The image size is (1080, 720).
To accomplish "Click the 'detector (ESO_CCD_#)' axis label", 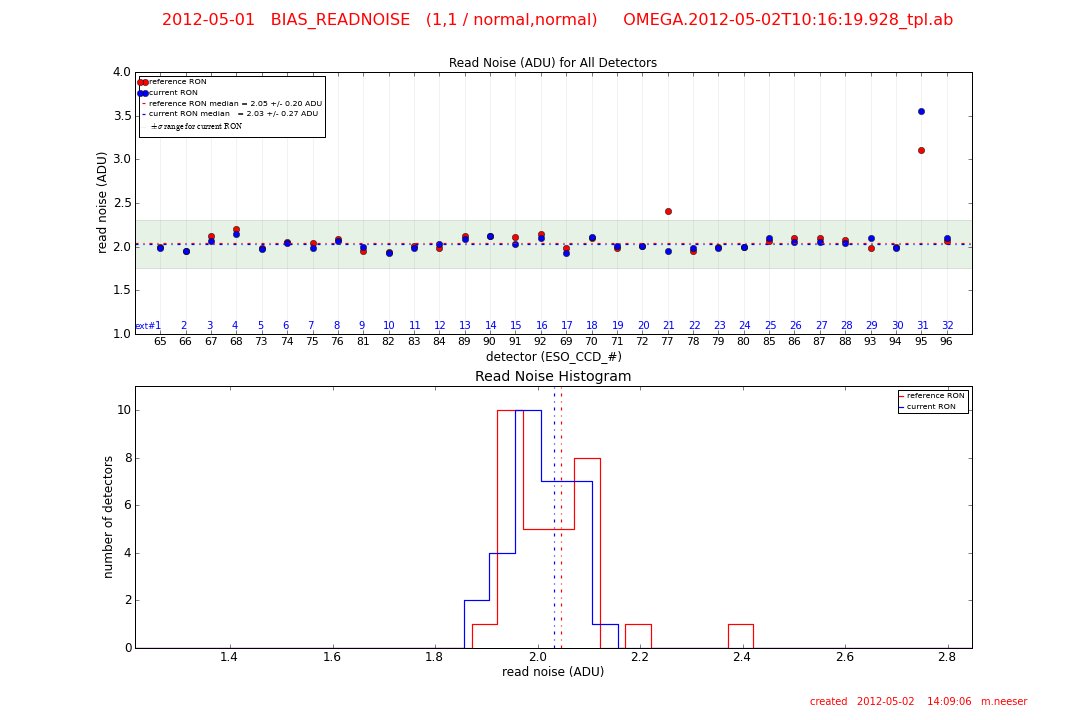I will (553, 357).
